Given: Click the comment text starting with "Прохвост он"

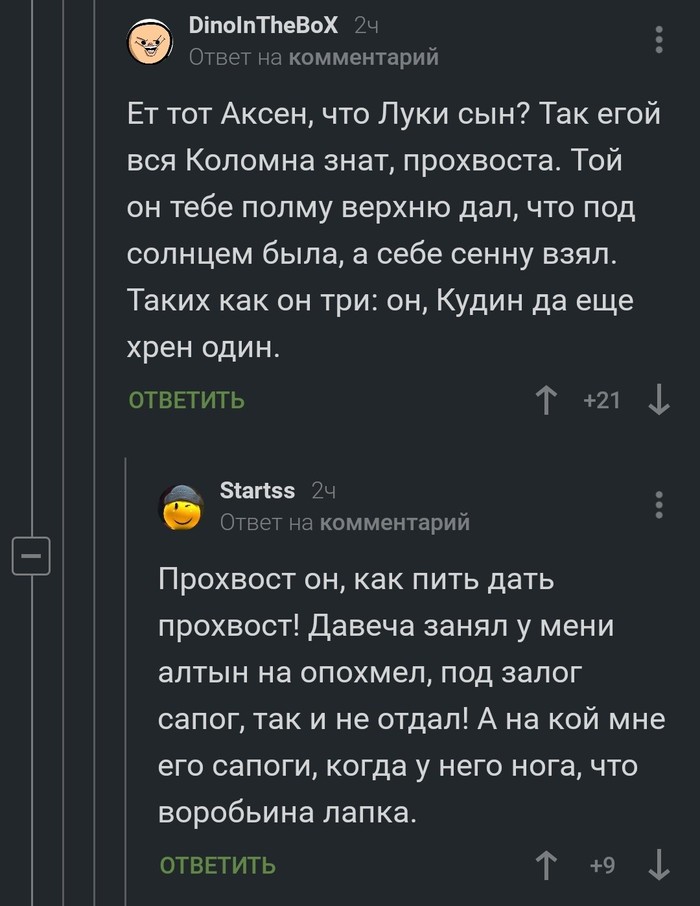Looking at the screenshot, I should coord(410,697).
